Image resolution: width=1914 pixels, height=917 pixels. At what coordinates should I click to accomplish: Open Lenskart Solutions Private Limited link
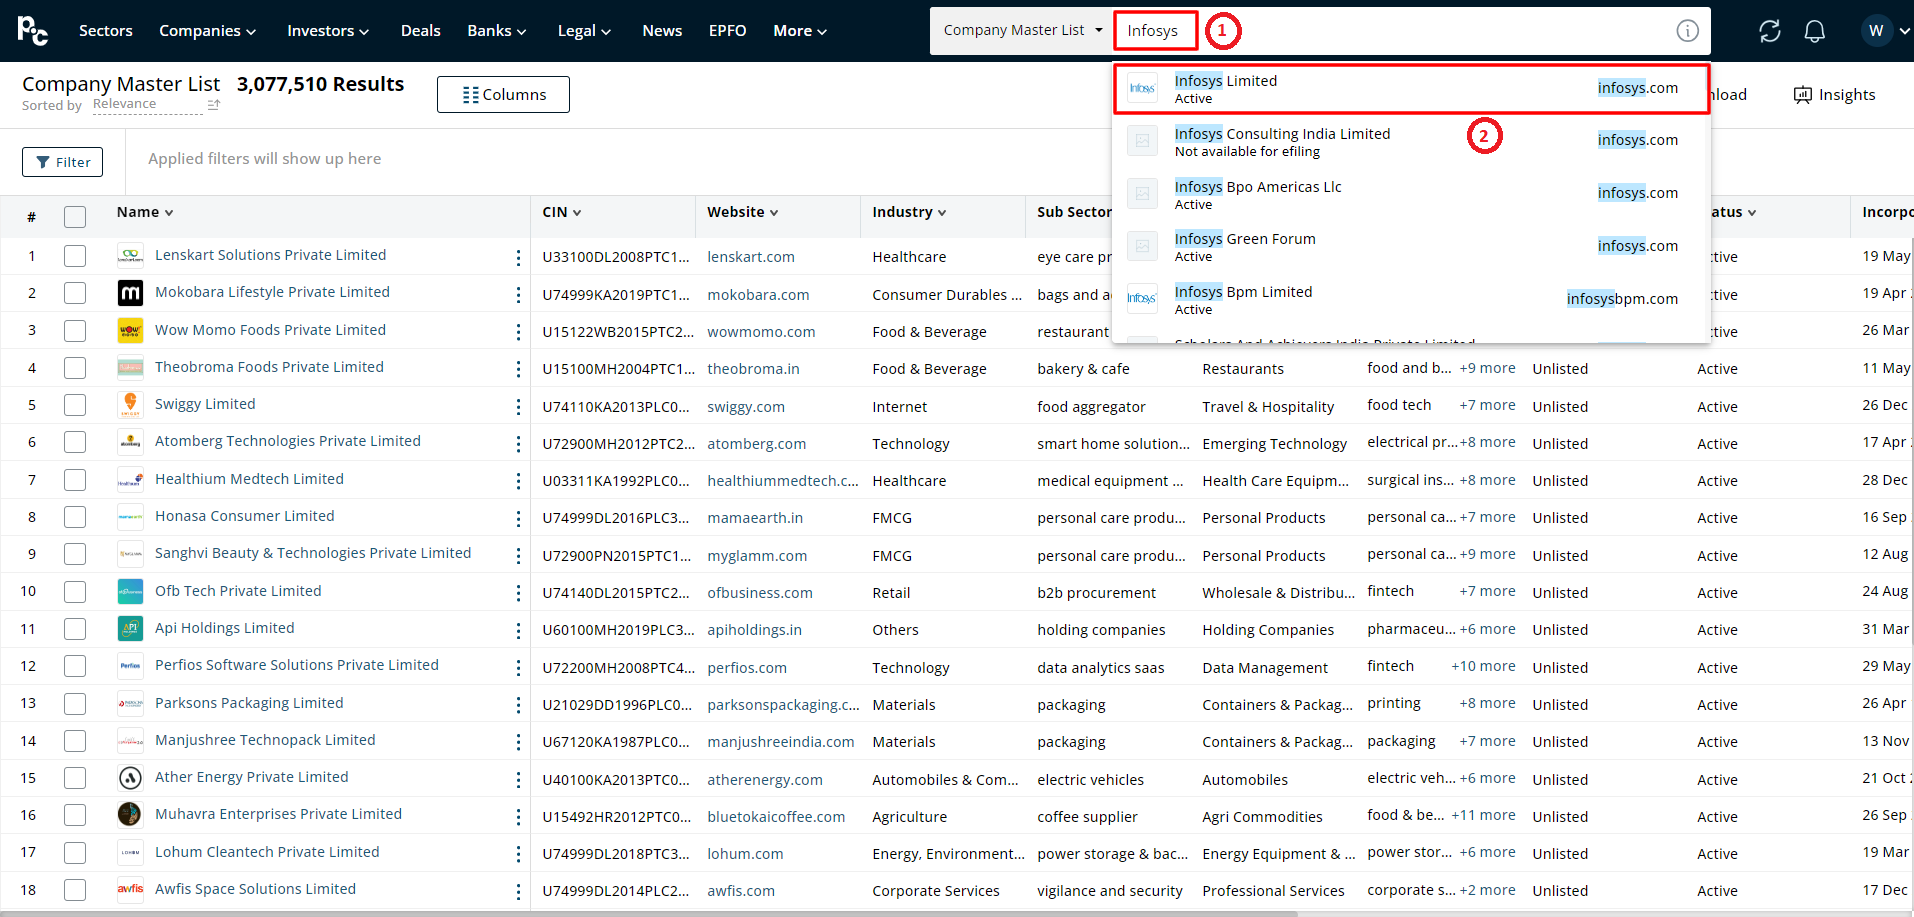point(270,255)
